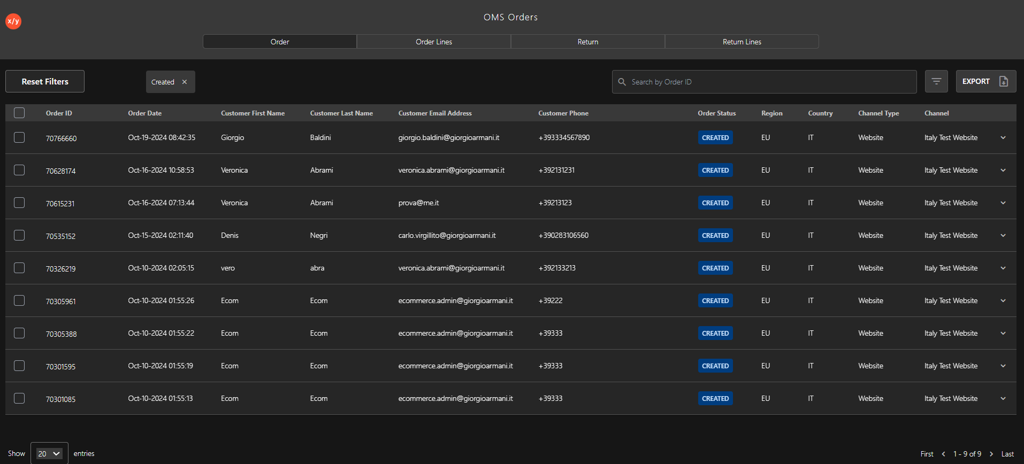Switch to the Order tab
Screen dimensions: 1024x464
click(x=280, y=42)
